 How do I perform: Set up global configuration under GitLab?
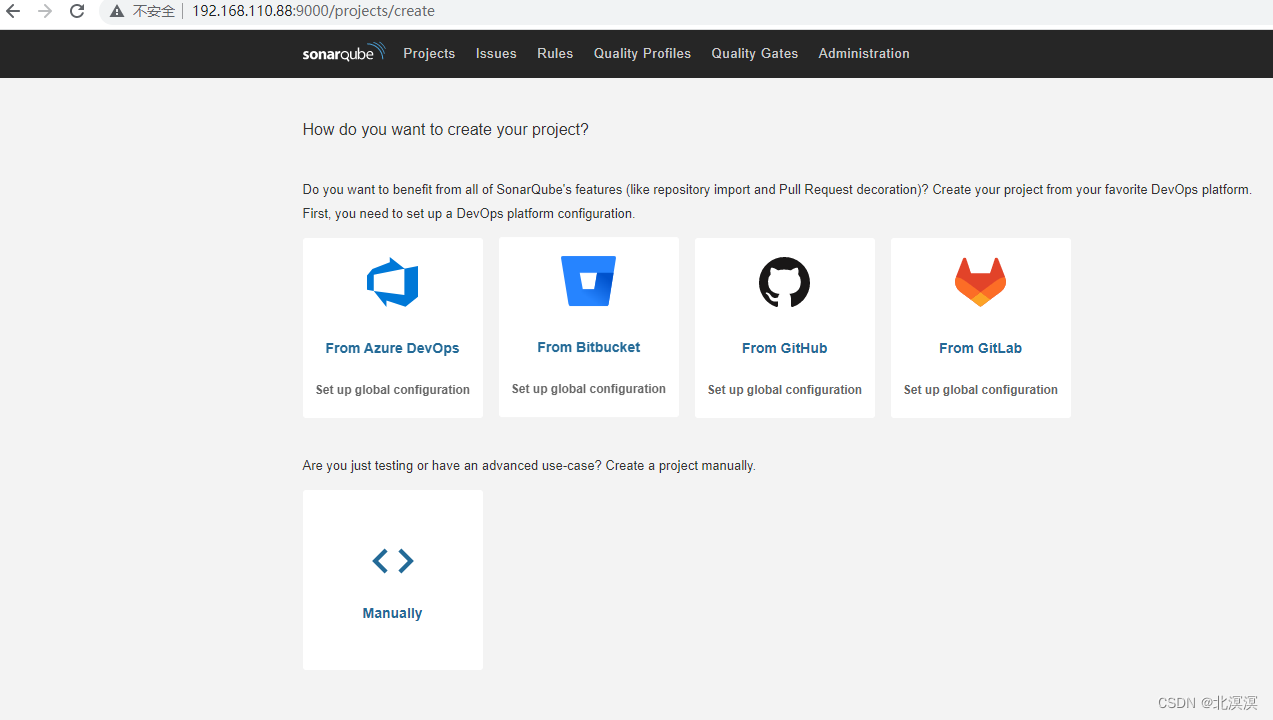click(x=980, y=390)
